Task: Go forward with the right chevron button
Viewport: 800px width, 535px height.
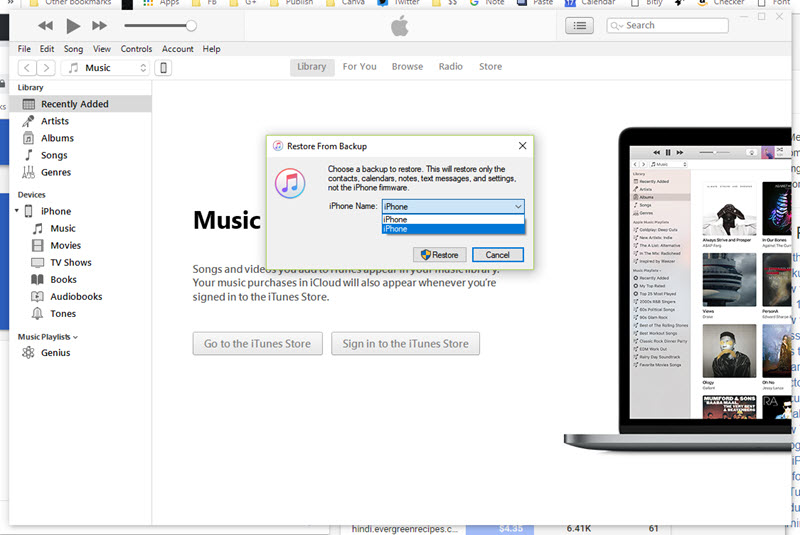Action: (x=46, y=68)
